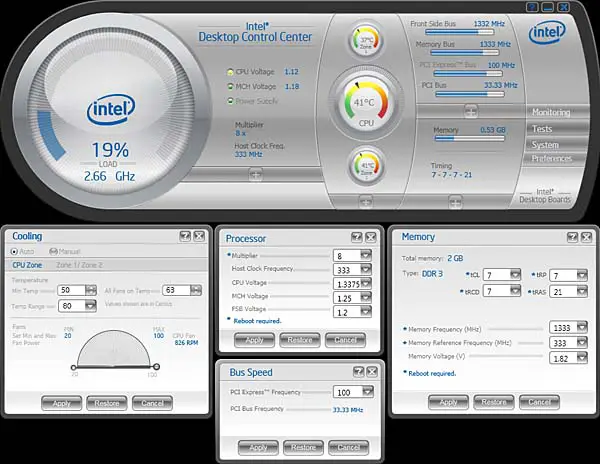This screenshot has height=464, width=600.
Task: Open help in the Processor panel
Action: pos(357,238)
